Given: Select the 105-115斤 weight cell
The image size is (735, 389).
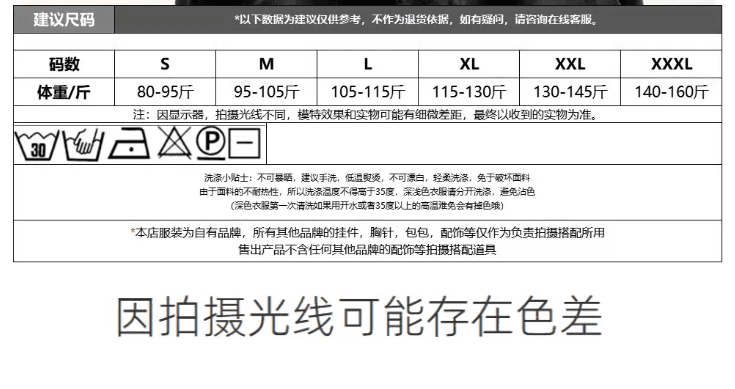Looking at the screenshot, I should (x=368, y=92).
